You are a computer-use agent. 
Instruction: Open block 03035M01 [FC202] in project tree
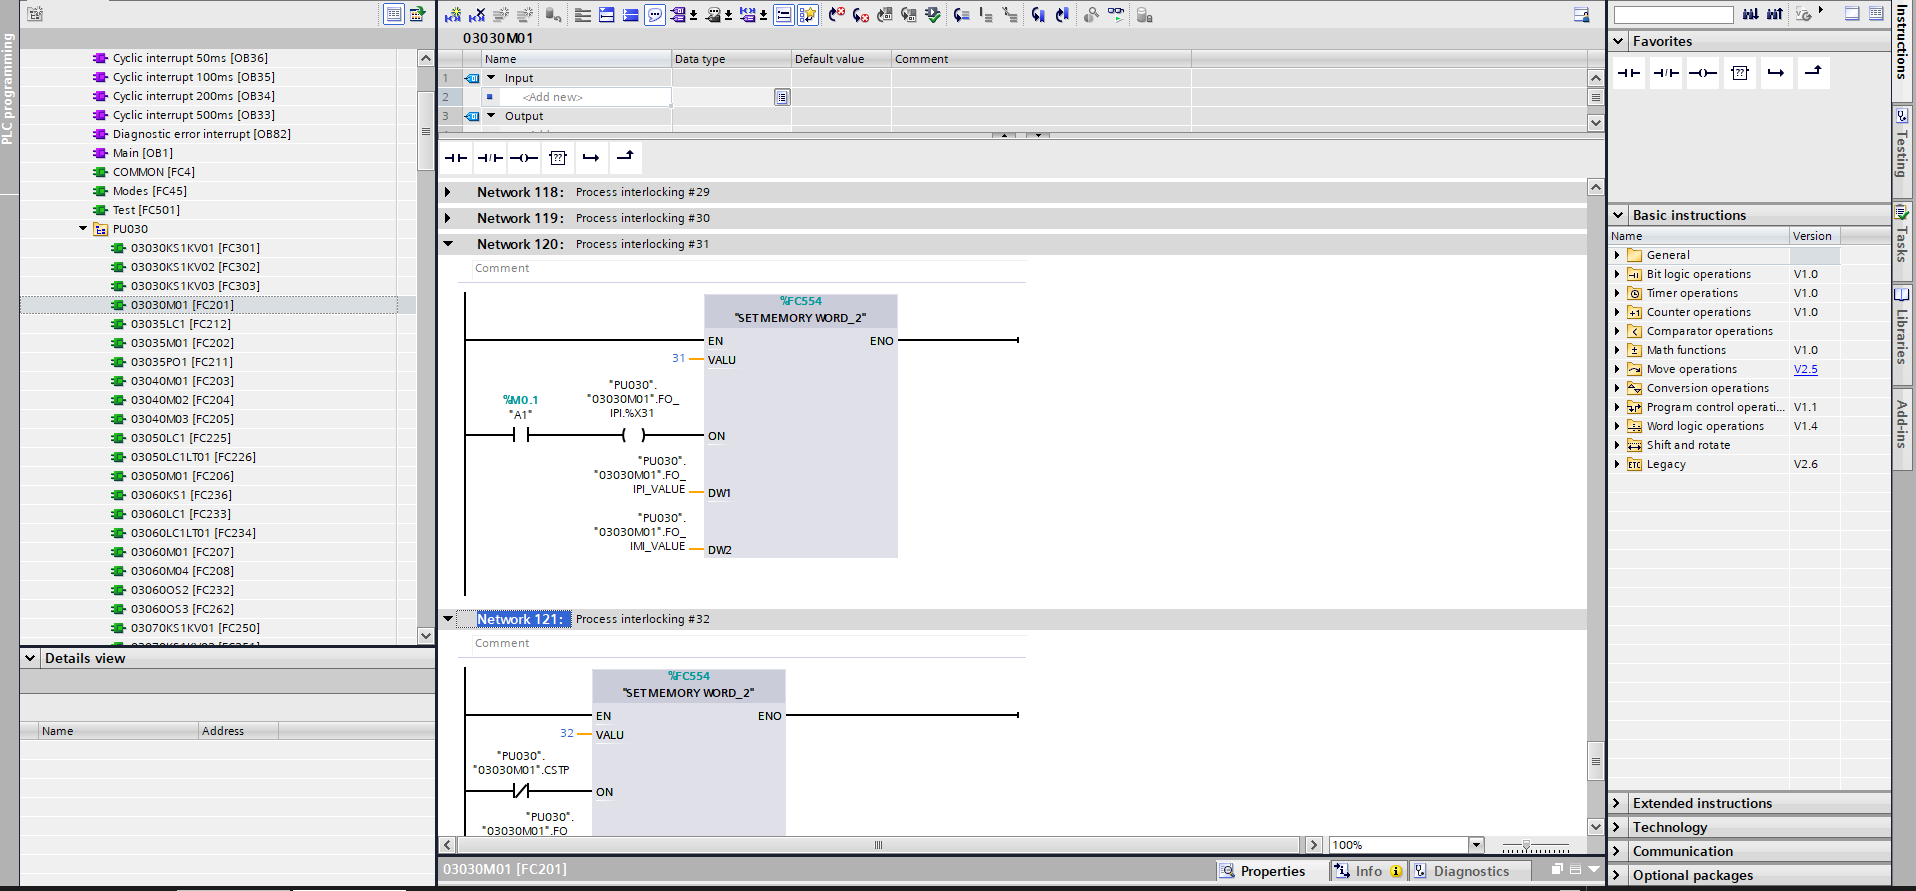[x=182, y=343]
